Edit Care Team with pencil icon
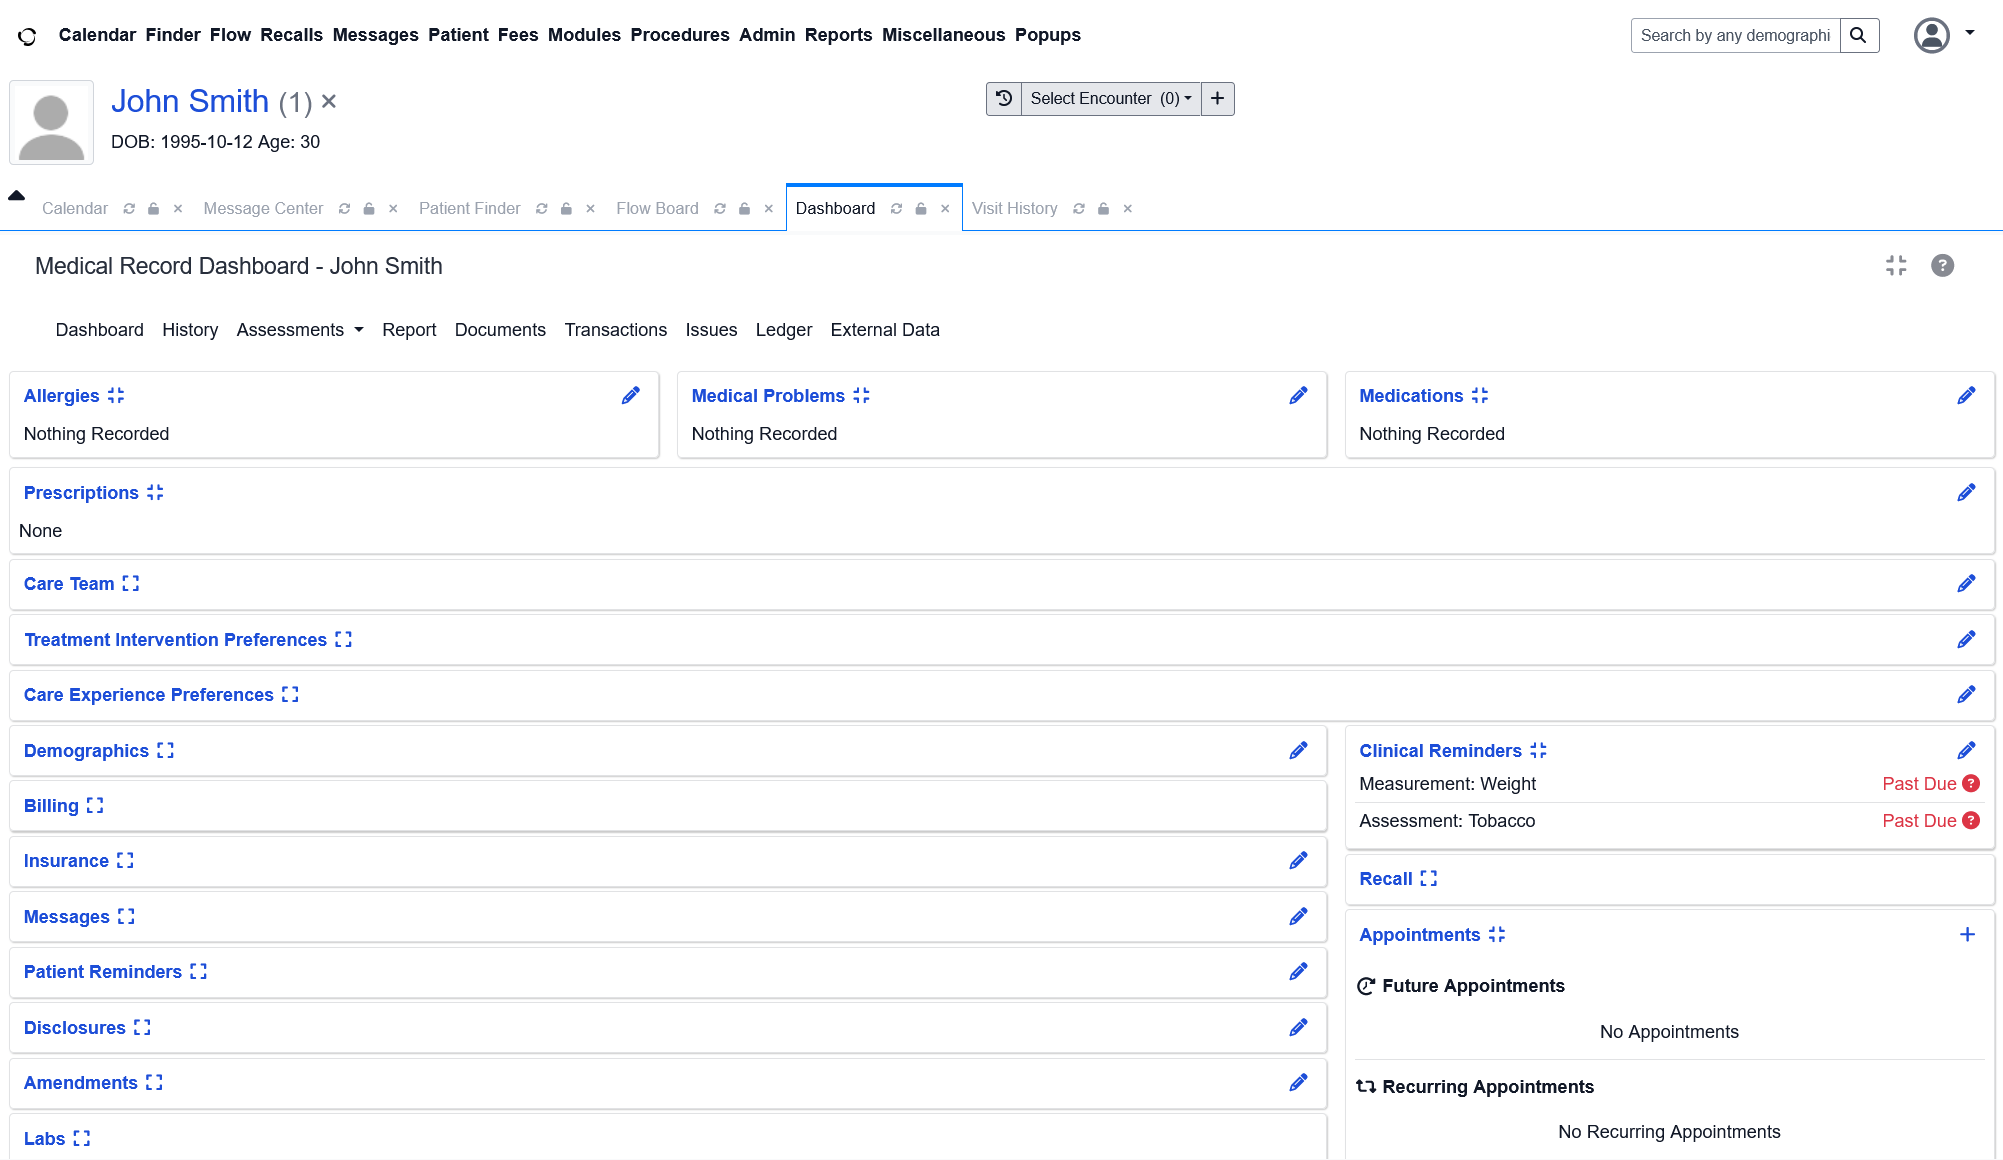This screenshot has width=2003, height=1160. point(1966,584)
